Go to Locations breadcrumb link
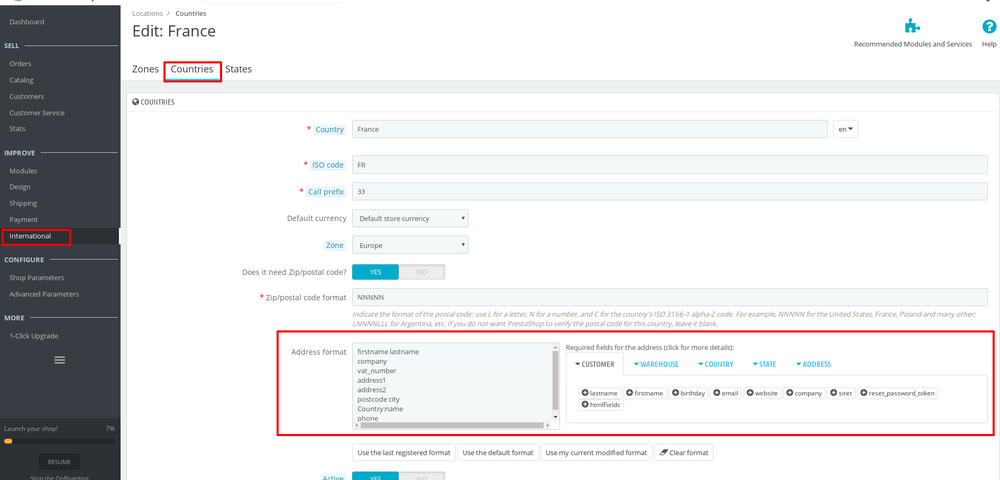1000x480 pixels. pyautogui.click(x=147, y=13)
